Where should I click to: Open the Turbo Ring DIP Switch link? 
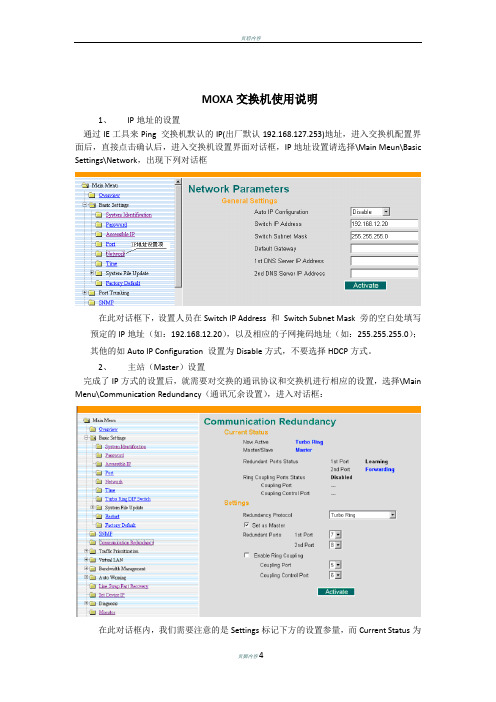tap(128, 499)
